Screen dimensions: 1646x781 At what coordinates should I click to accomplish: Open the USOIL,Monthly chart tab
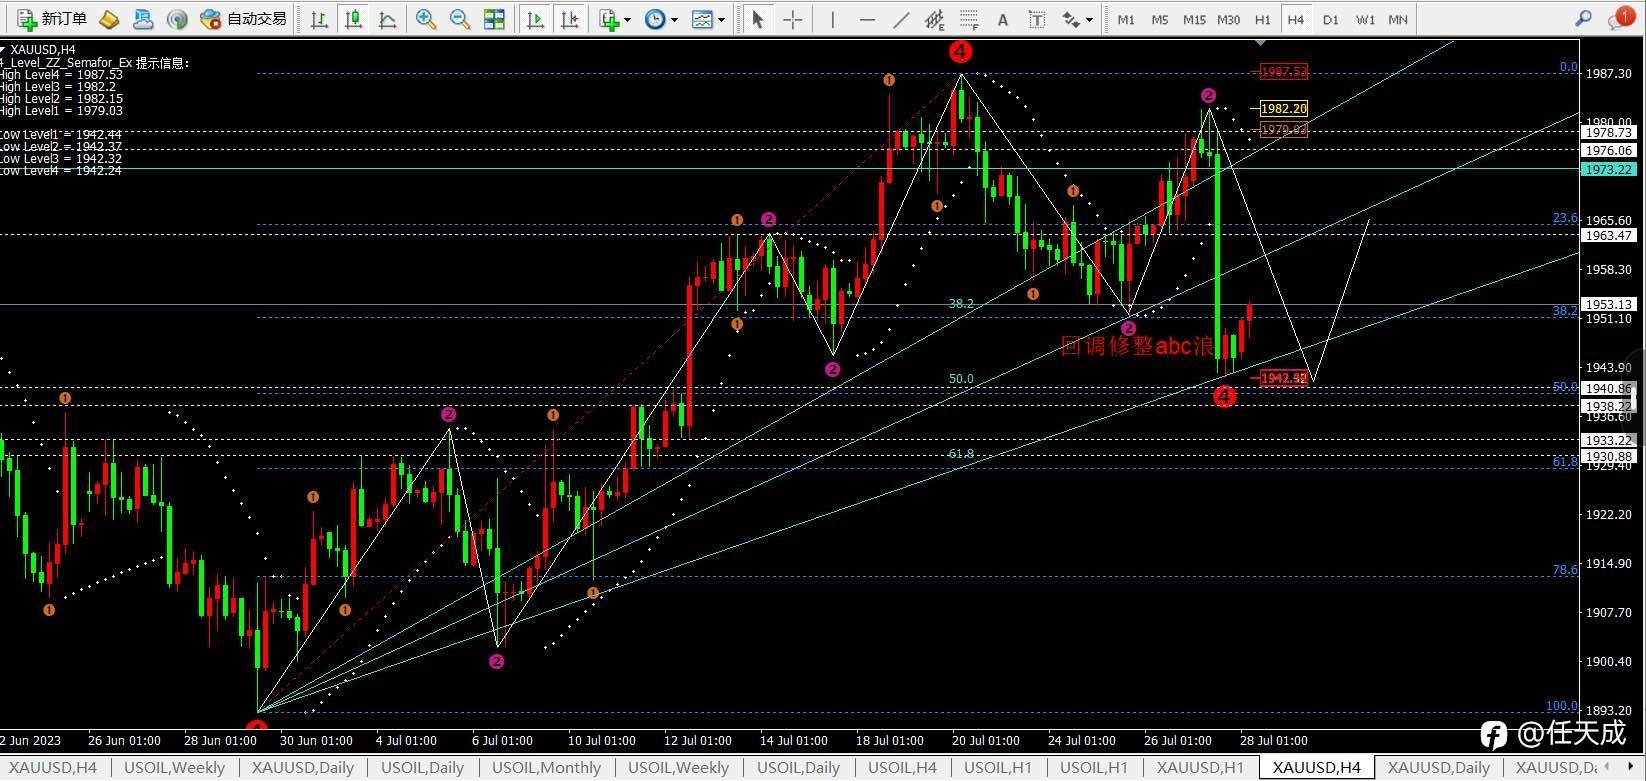click(x=547, y=767)
